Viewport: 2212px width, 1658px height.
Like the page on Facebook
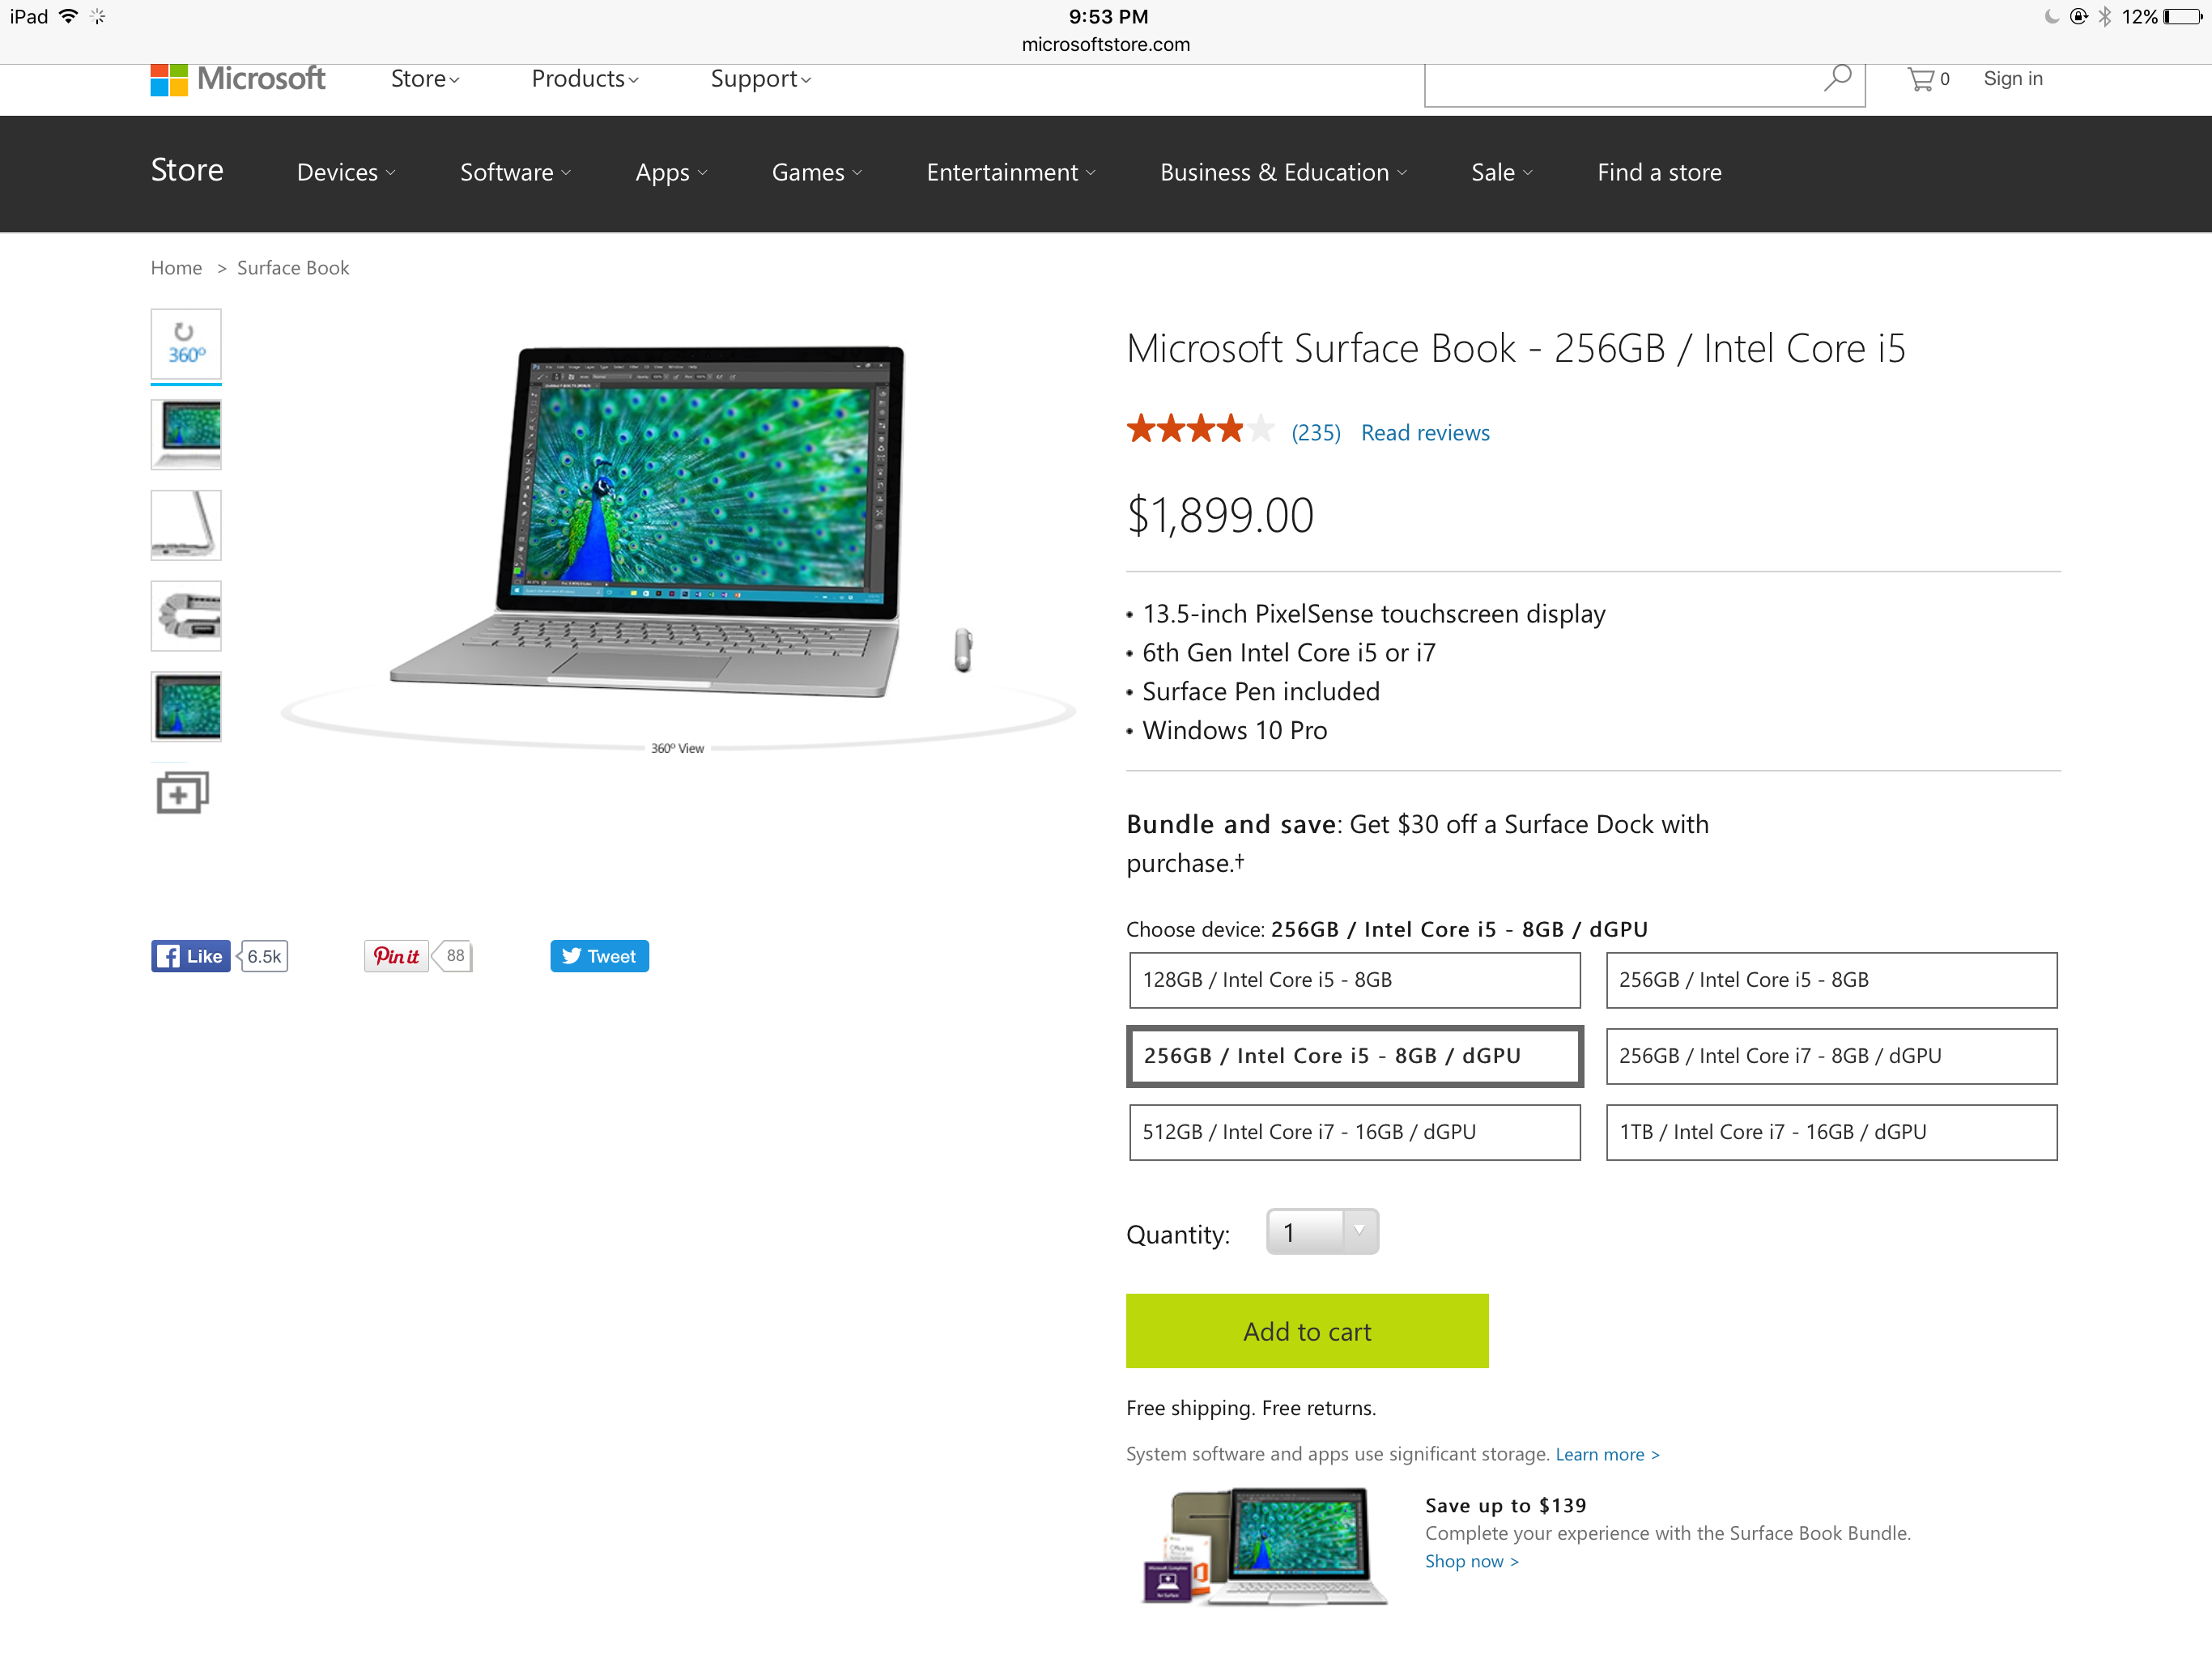point(191,956)
